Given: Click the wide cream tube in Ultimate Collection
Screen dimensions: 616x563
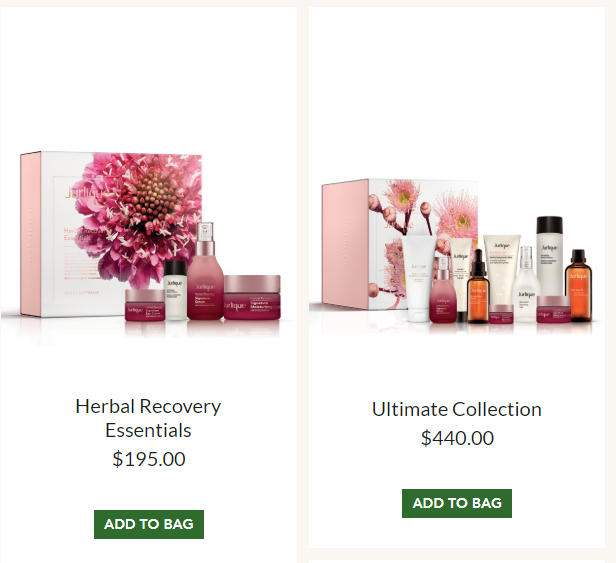Looking at the screenshot, I should tap(501, 269).
